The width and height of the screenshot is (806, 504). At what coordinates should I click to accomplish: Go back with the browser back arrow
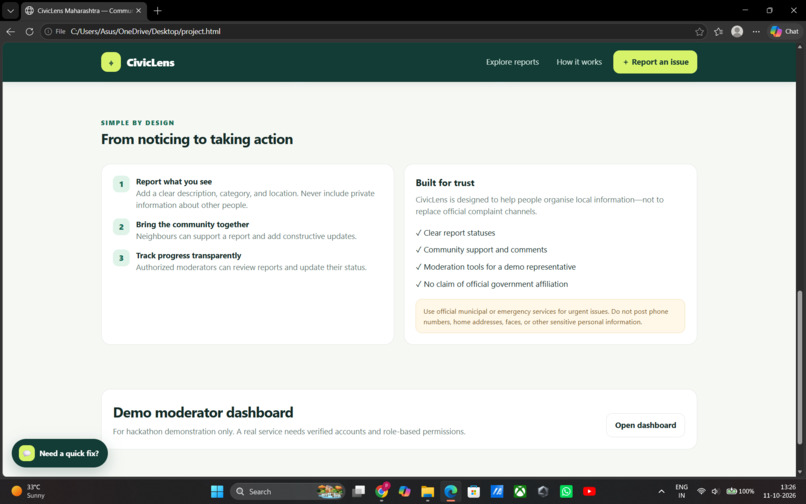point(10,31)
